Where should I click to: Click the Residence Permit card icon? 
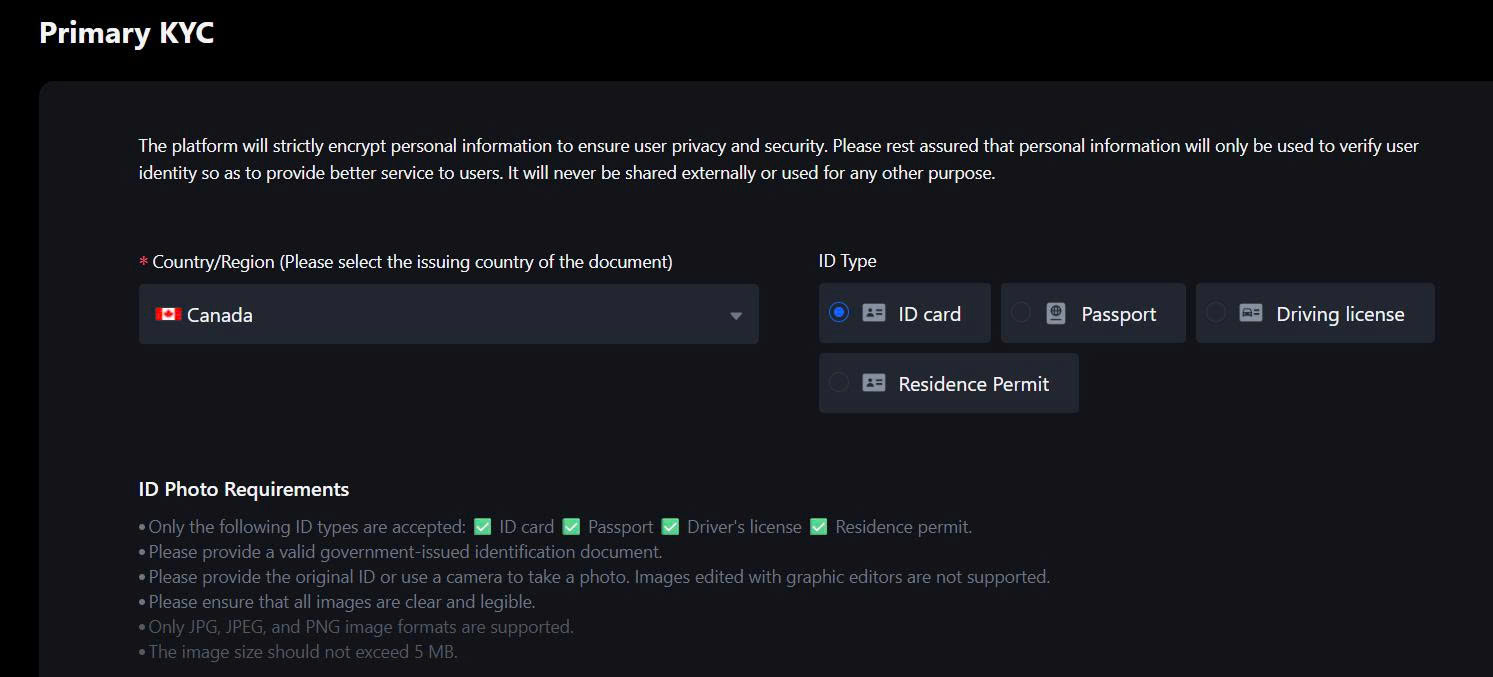tap(874, 383)
